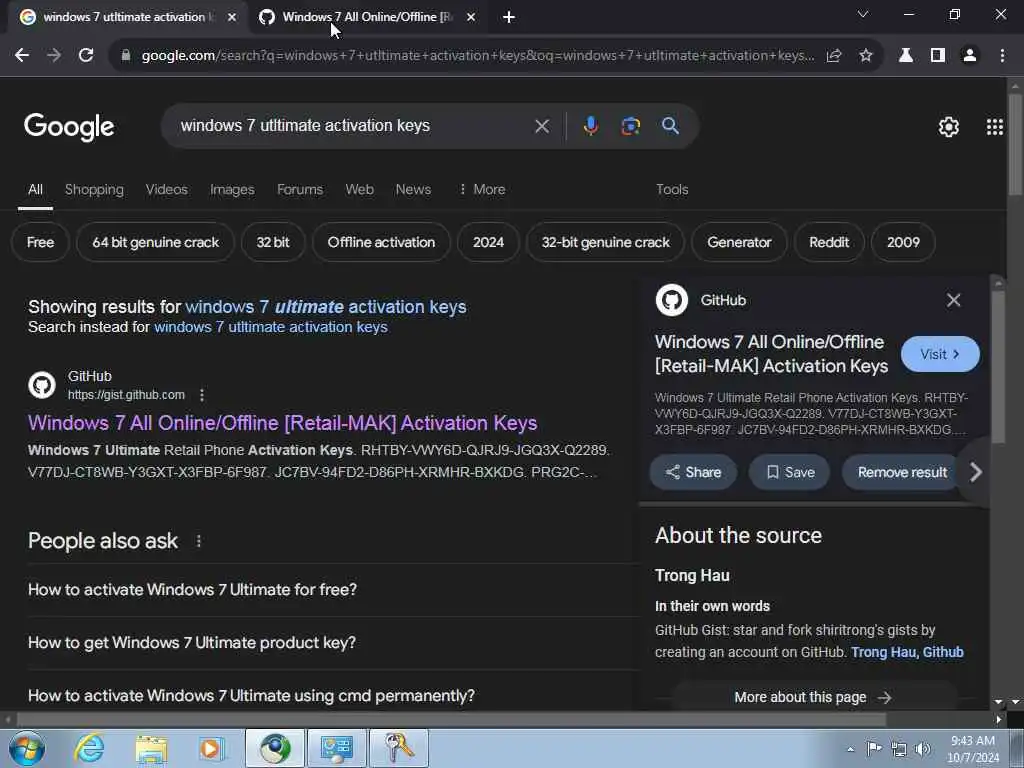The width and height of the screenshot is (1024, 768).
Task: Select the Videos search tab
Action: pos(167,189)
